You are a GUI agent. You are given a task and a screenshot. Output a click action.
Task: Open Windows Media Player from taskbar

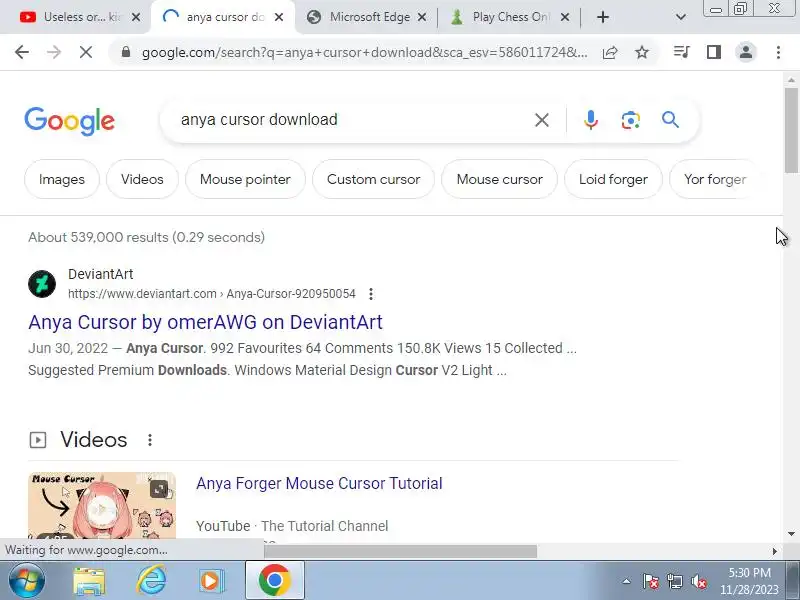211,581
